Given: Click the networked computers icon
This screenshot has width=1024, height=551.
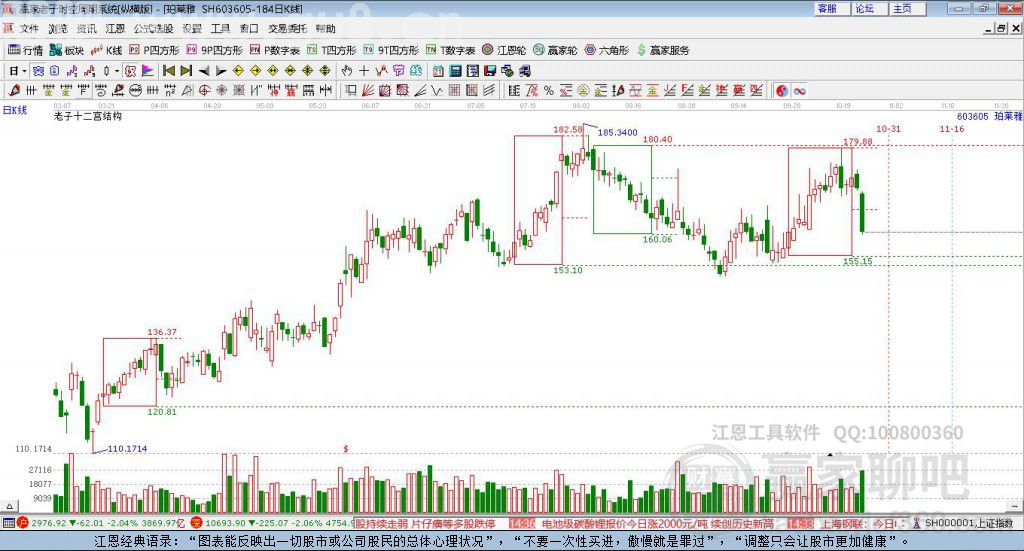Looking at the screenshot, I should (x=525, y=71).
